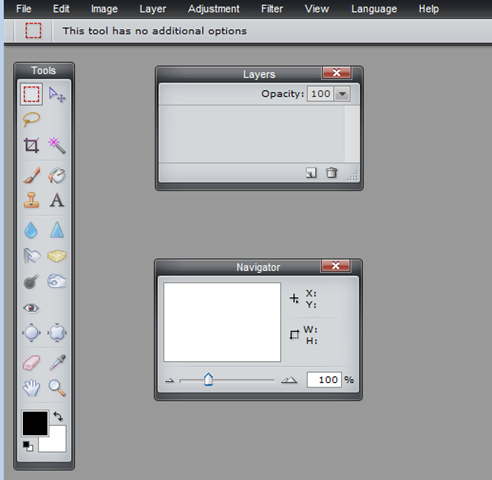Swap foreground and background colors
492x480 pixels.
[x=58, y=416]
